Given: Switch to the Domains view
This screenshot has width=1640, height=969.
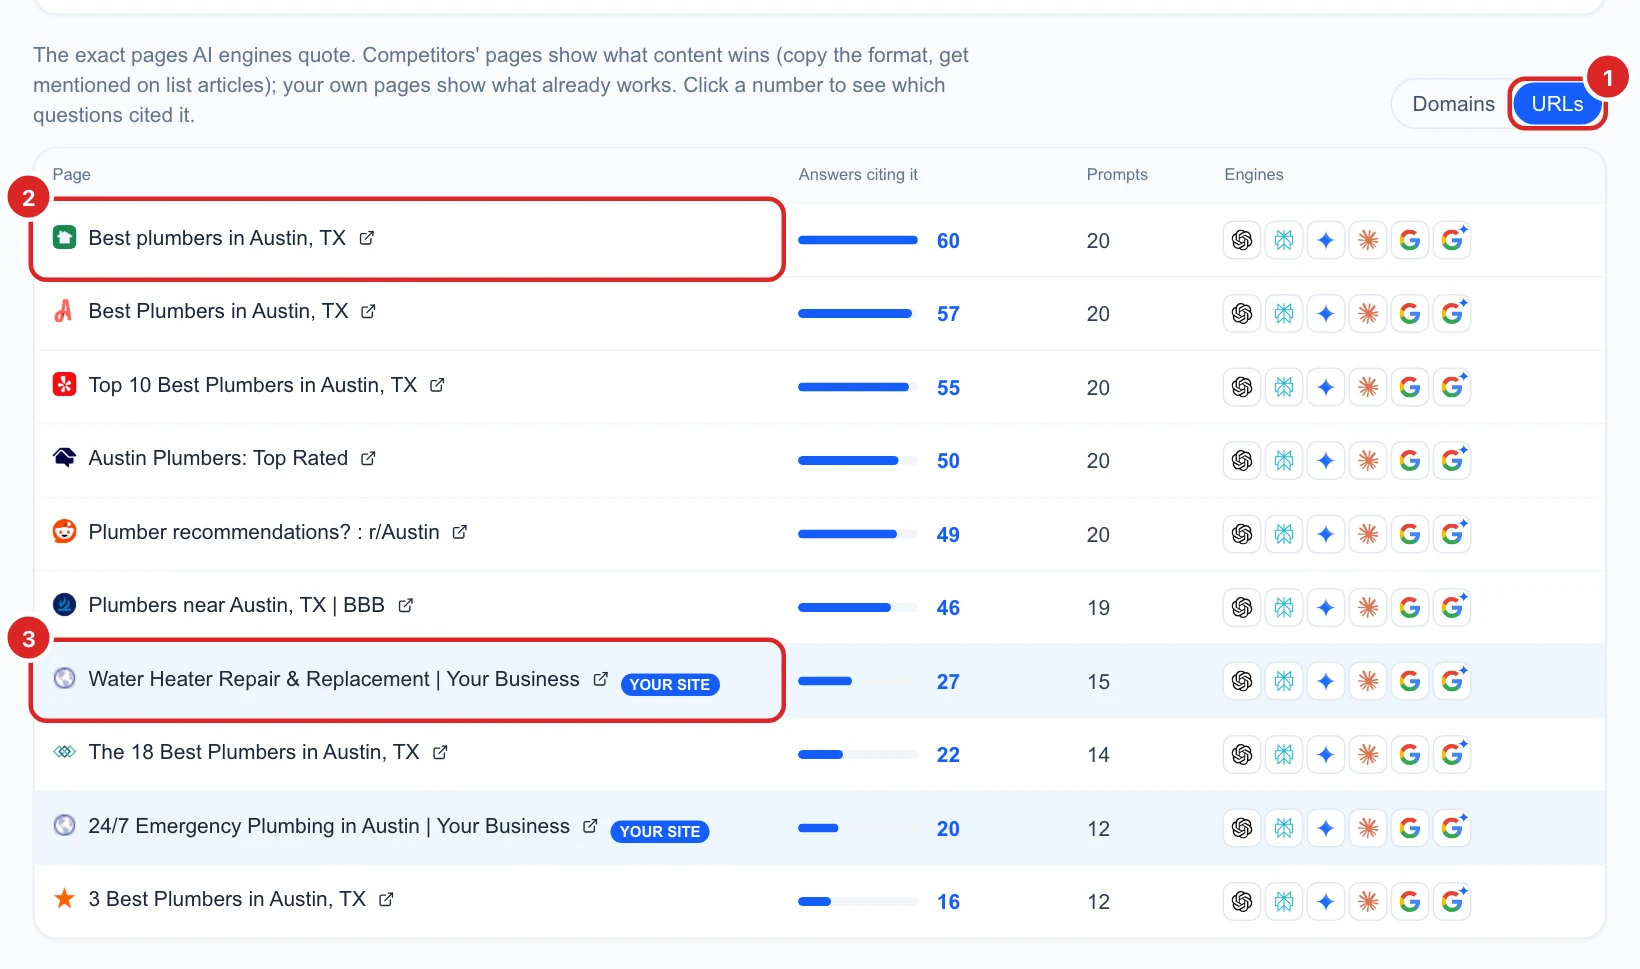Looking at the screenshot, I should pos(1452,104).
